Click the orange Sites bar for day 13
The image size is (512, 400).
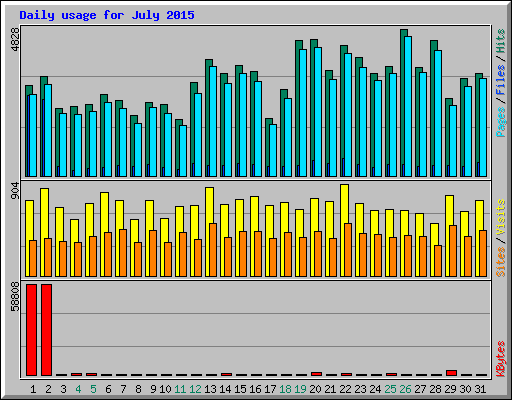point(213,250)
